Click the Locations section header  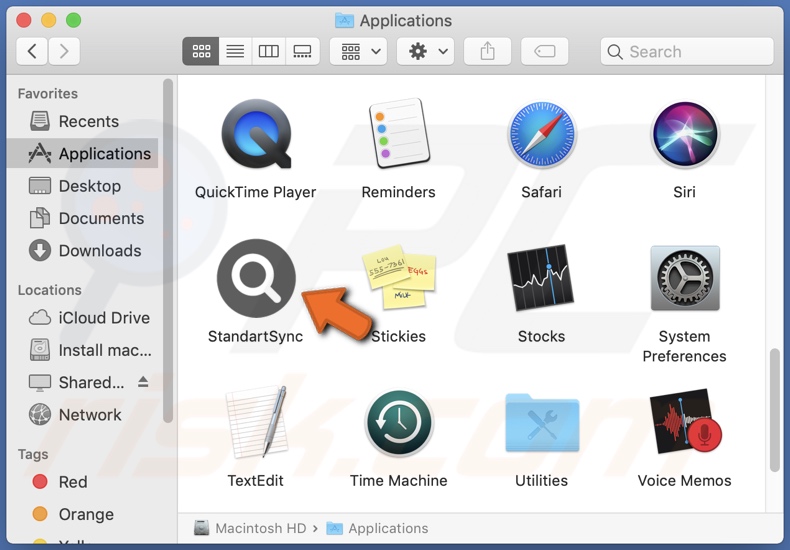pyautogui.click(x=49, y=290)
